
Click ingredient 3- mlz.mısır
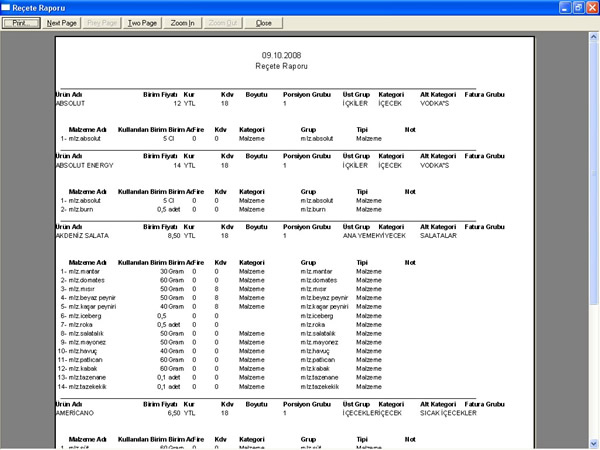pos(77,289)
